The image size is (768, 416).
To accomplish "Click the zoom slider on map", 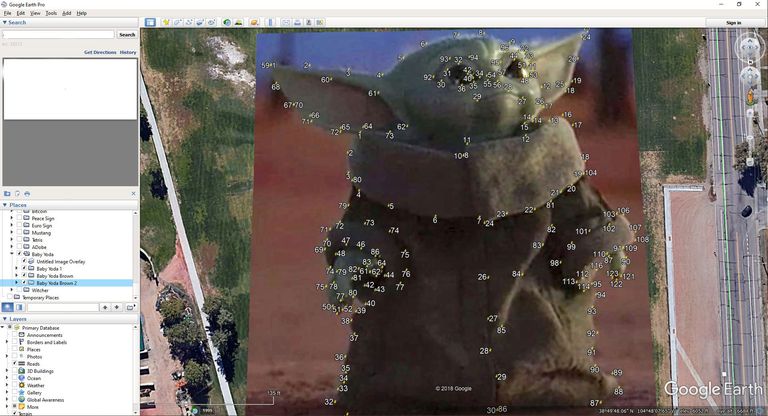I will click(x=750, y=138).
